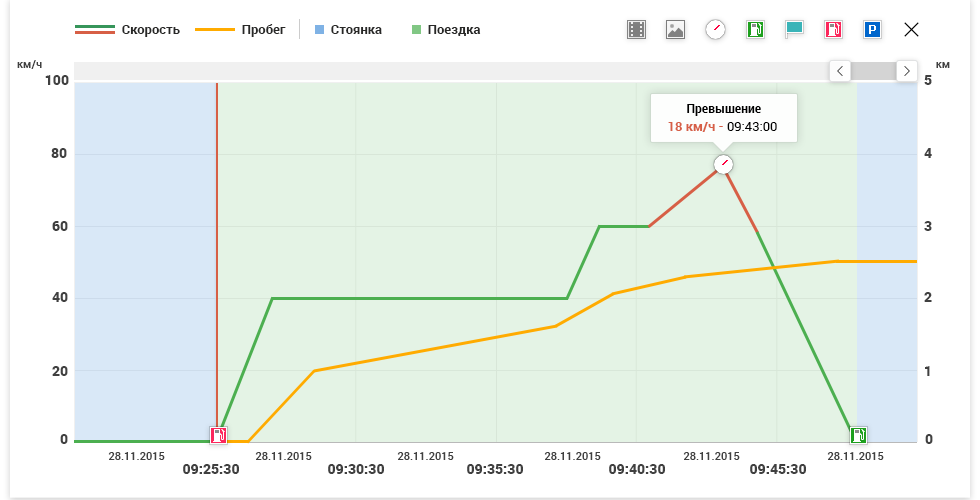Image resolution: width=980 pixels, height=500 pixels.
Task: Click the Превышение tooltip box
Action: click(x=723, y=118)
